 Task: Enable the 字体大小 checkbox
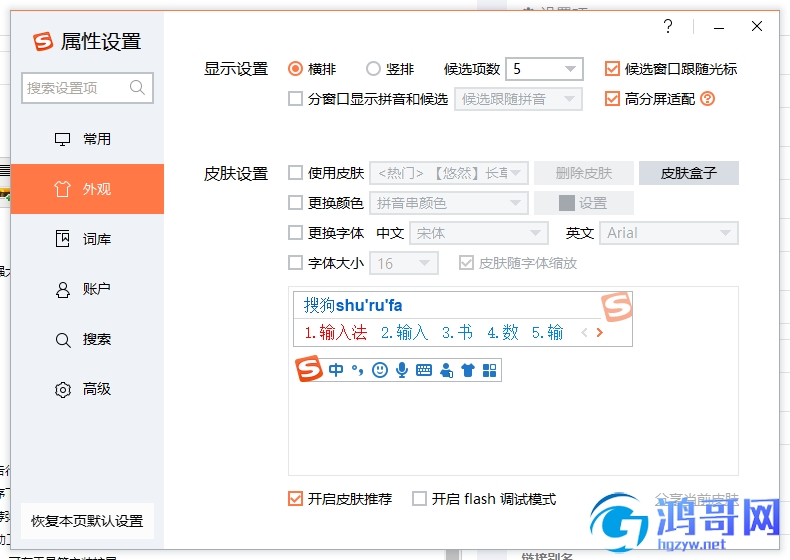[x=295, y=263]
